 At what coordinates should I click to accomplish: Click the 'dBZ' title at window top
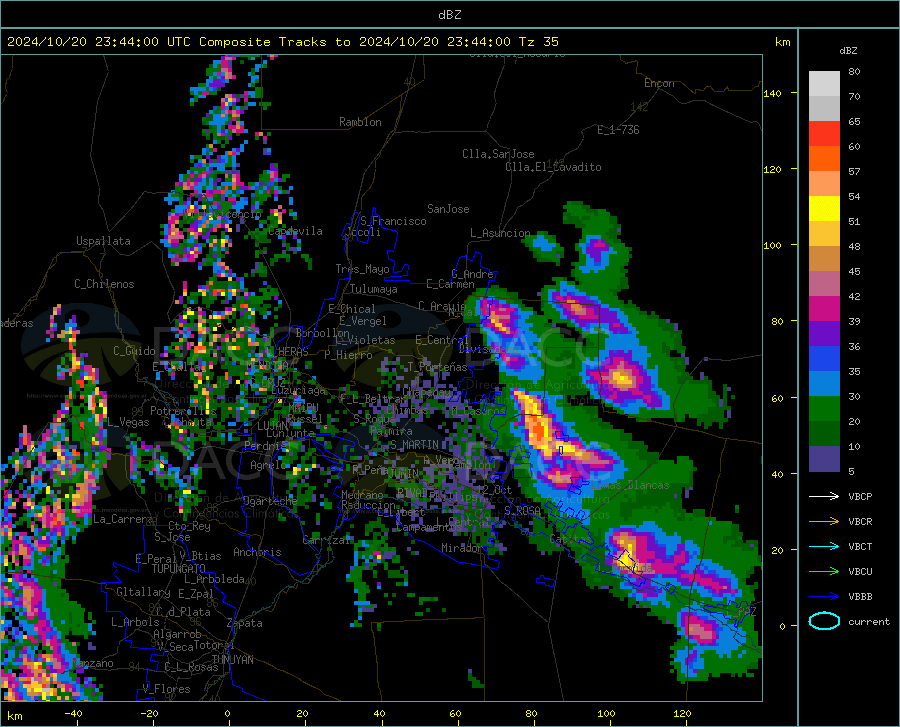[x=449, y=15]
